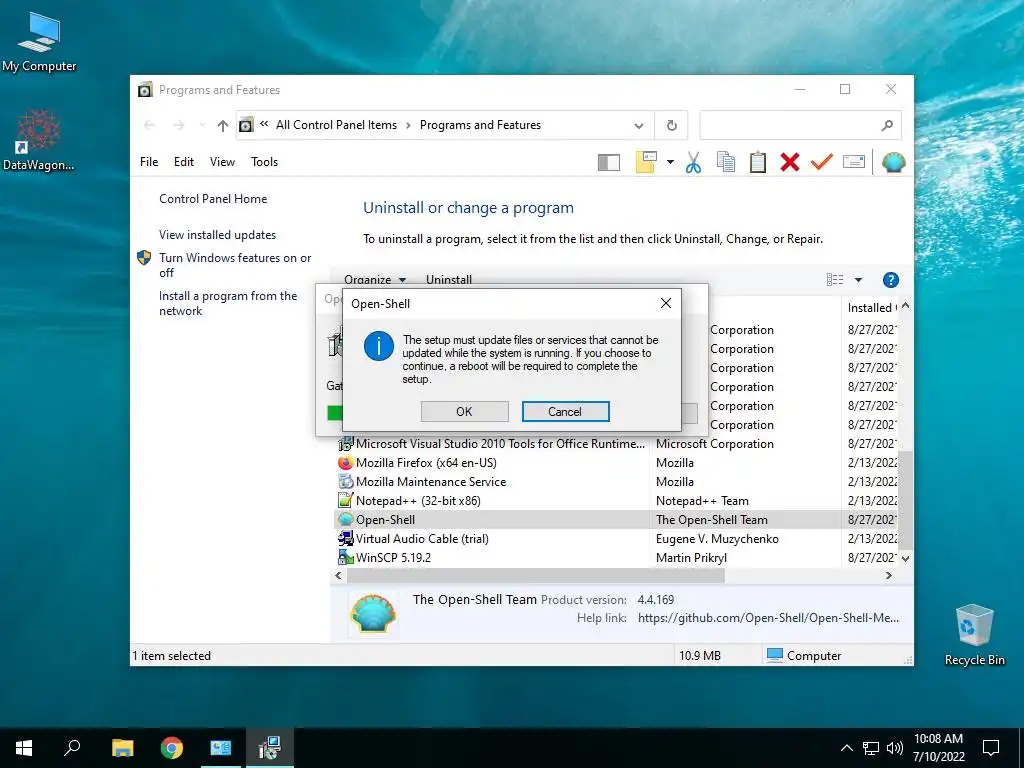Click the installer taskbar icon
The image size is (1024, 768).
pyautogui.click(x=270, y=748)
